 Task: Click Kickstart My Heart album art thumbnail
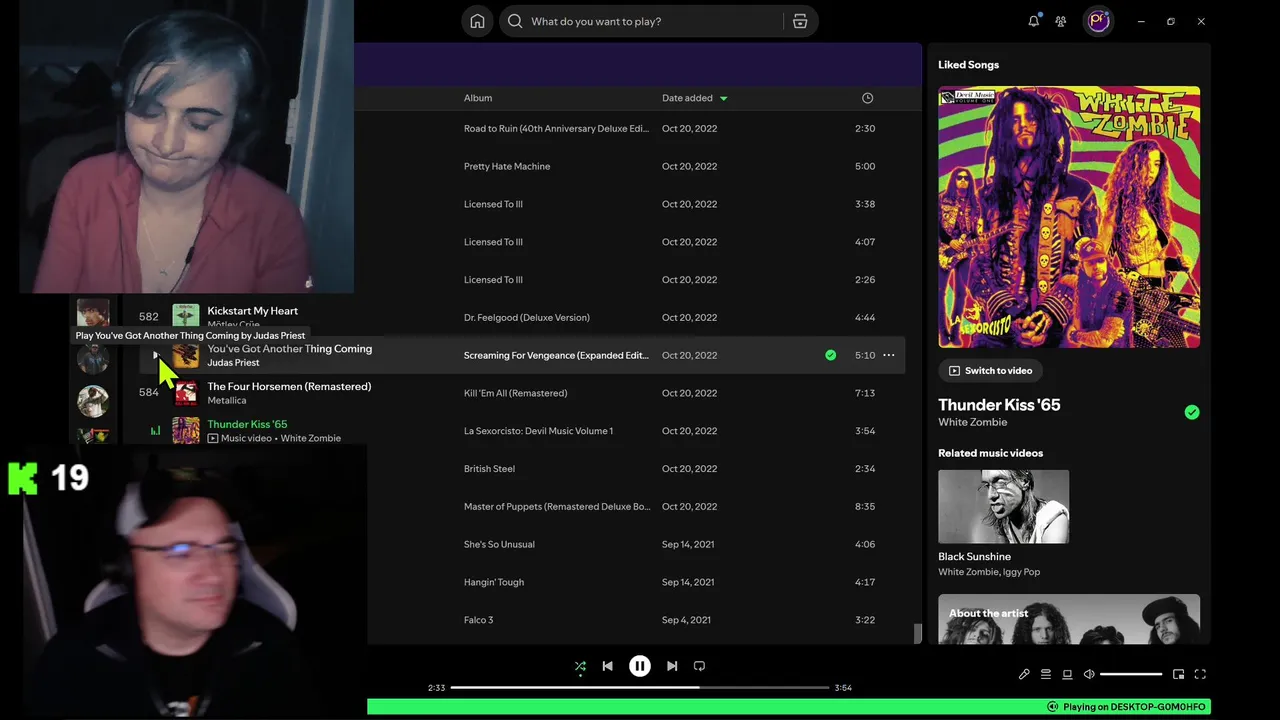coord(185,317)
